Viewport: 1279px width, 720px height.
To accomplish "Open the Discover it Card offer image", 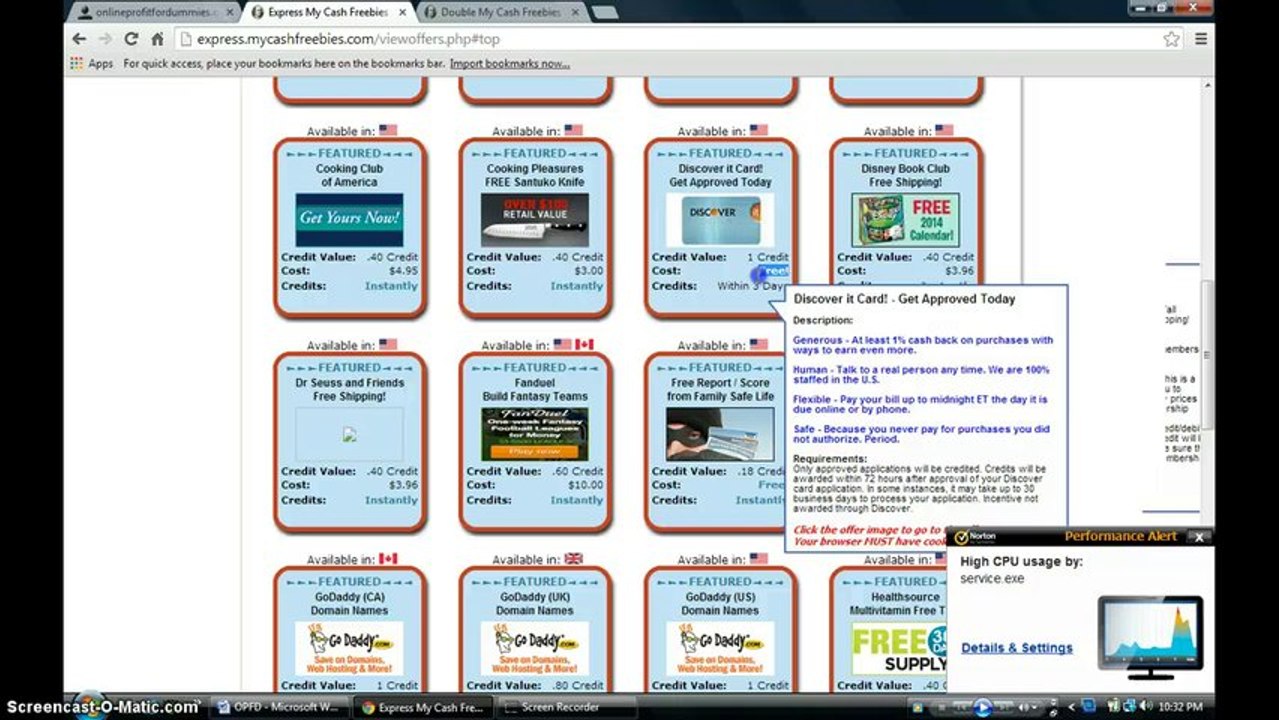I will (x=720, y=219).
